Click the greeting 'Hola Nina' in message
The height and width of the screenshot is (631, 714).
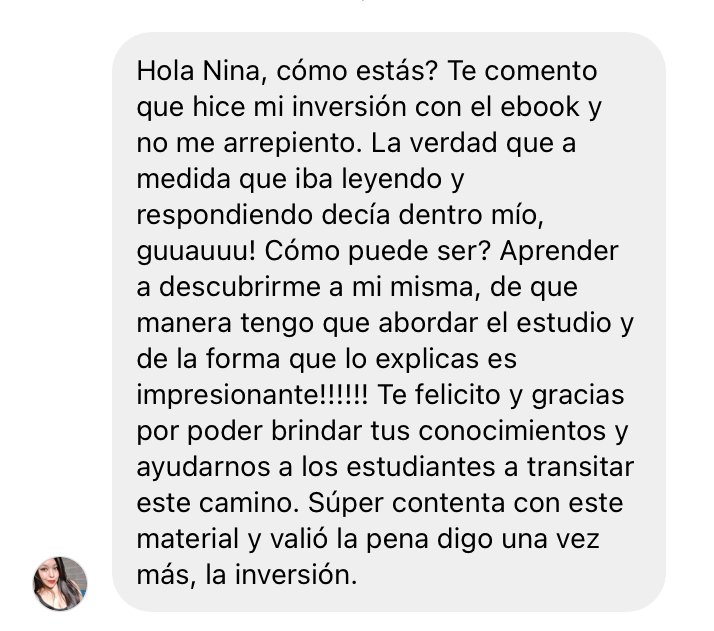pos(198,71)
